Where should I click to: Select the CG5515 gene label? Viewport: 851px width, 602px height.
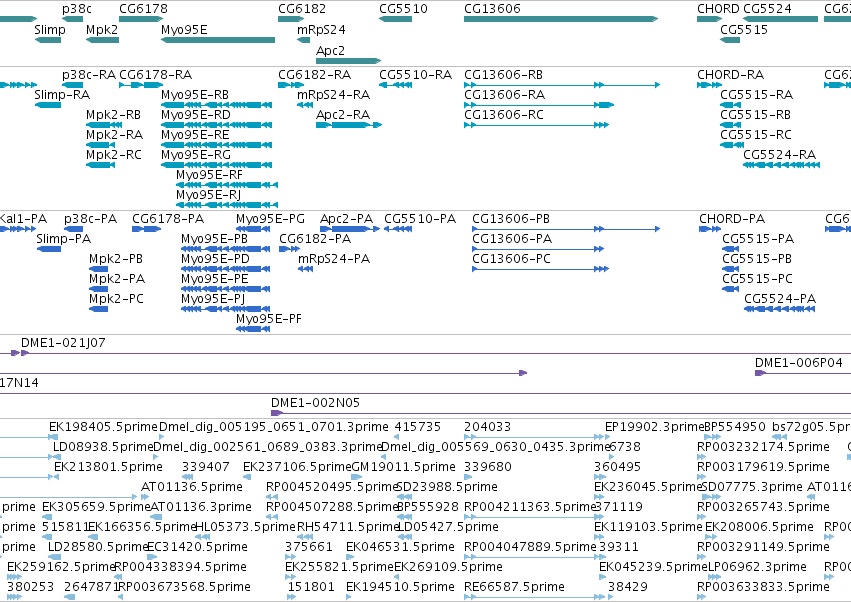coord(744,29)
